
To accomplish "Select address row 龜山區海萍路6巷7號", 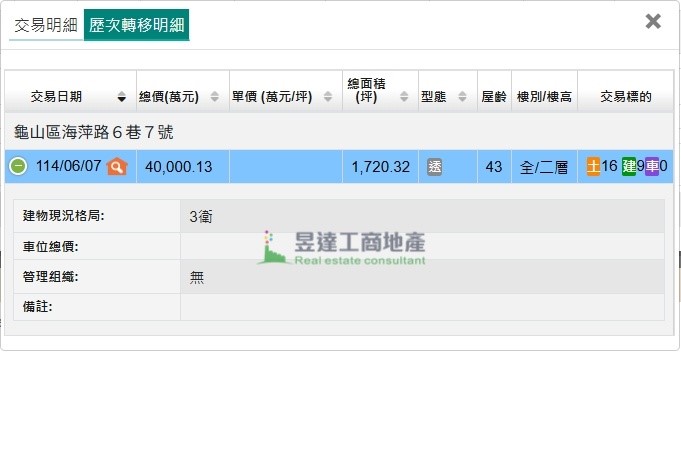I will coord(95,132).
